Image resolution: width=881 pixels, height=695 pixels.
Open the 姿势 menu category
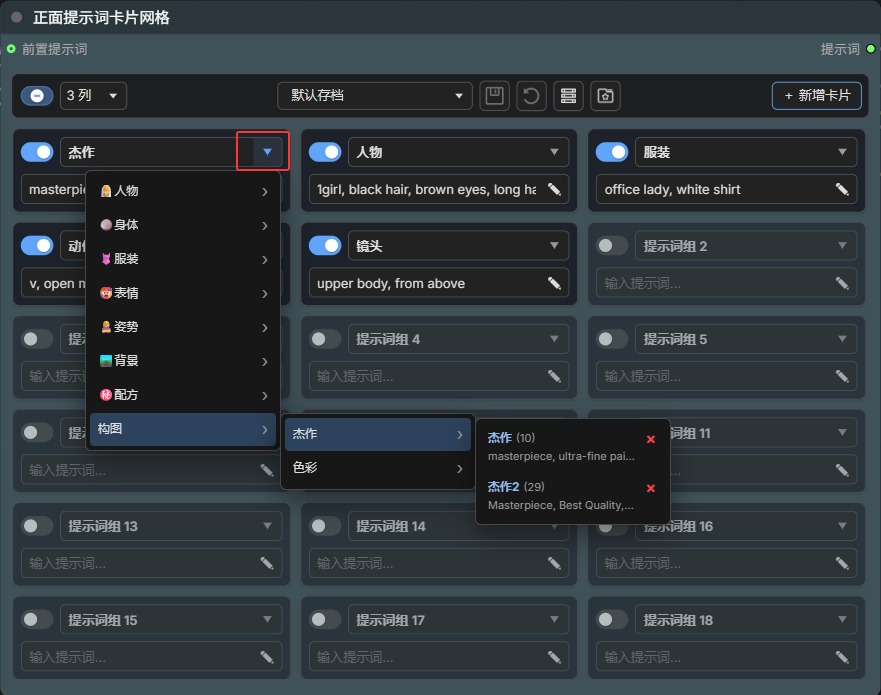click(x=183, y=327)
